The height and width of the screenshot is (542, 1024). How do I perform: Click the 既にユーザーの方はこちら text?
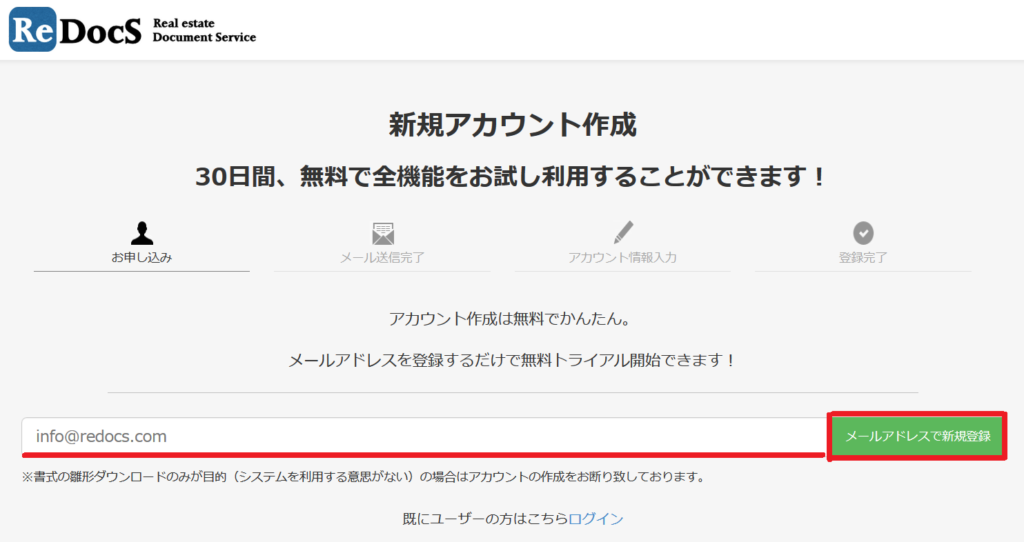[485, 518]
